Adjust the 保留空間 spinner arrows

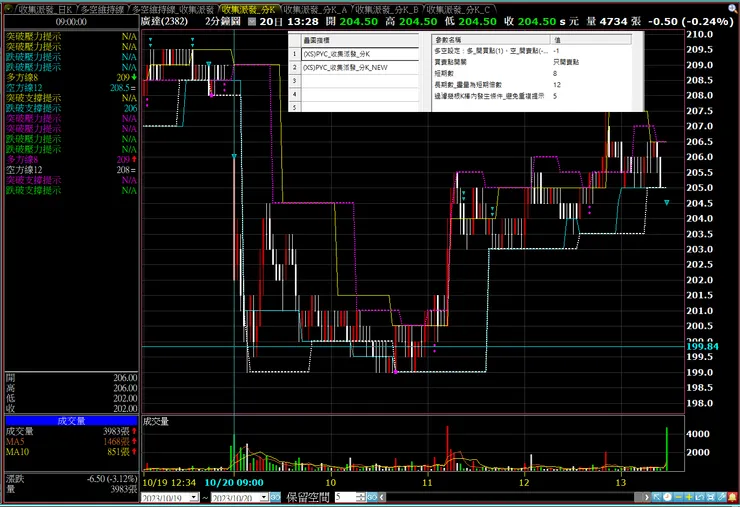(361, 497)
